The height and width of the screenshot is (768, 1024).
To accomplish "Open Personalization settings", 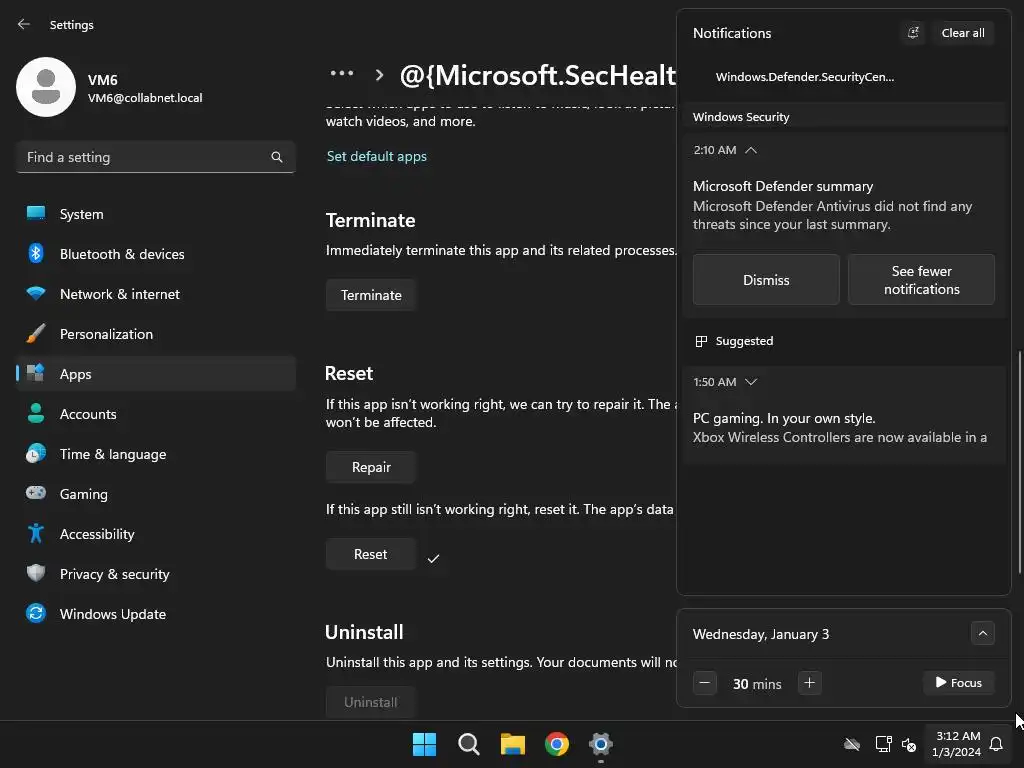I will click(x=155, y=334).
